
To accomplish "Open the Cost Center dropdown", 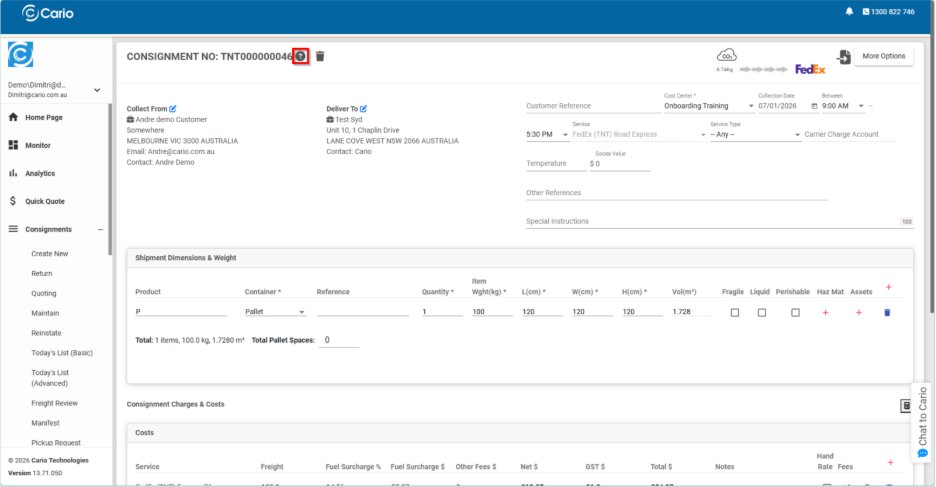I will 708,106.
